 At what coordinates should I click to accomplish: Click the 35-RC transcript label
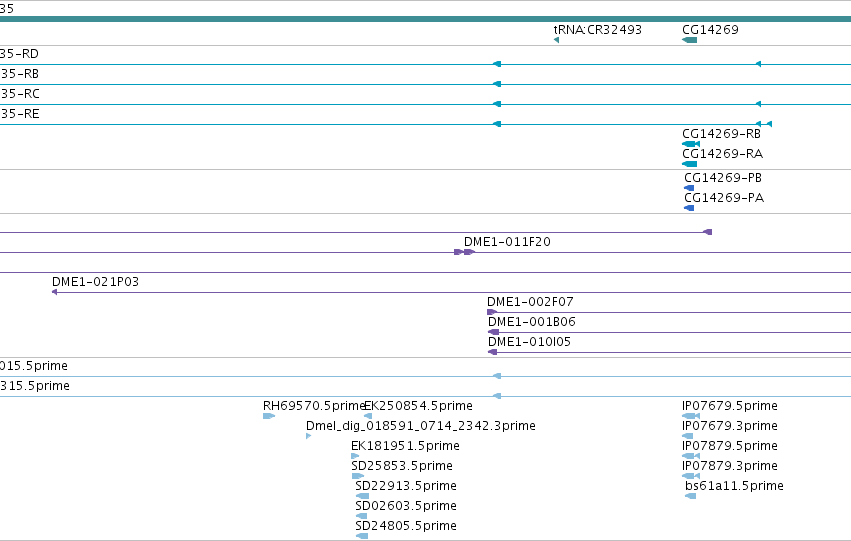pos(20,94)
